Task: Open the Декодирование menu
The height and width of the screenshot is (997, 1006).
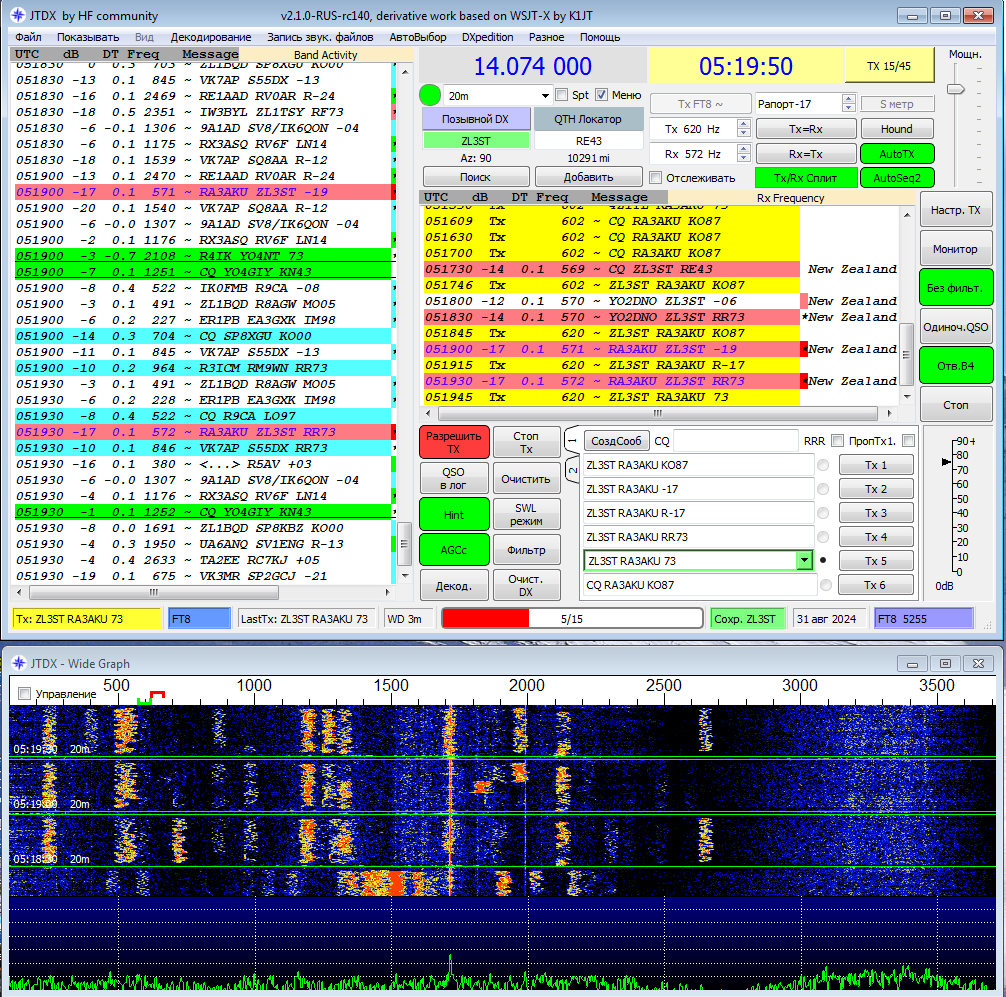Action: [211, 37]
